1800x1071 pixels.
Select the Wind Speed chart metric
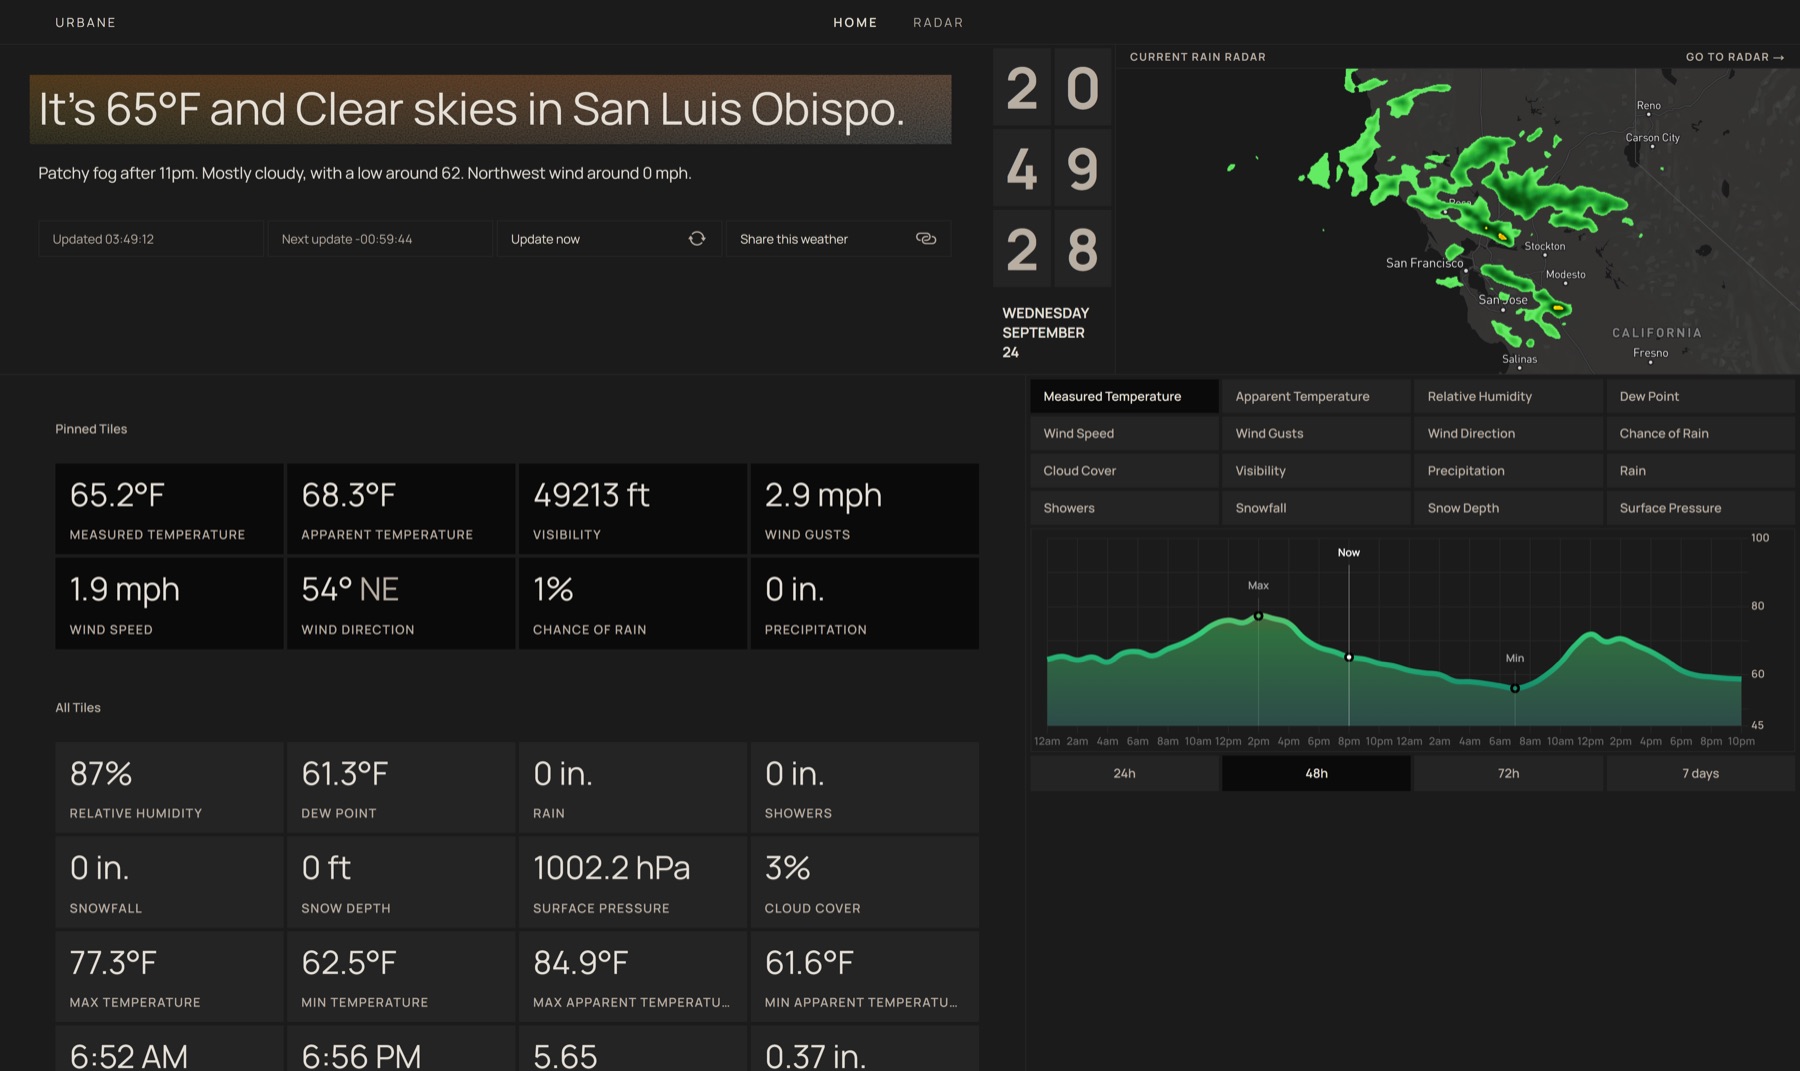coord(1124,433)
